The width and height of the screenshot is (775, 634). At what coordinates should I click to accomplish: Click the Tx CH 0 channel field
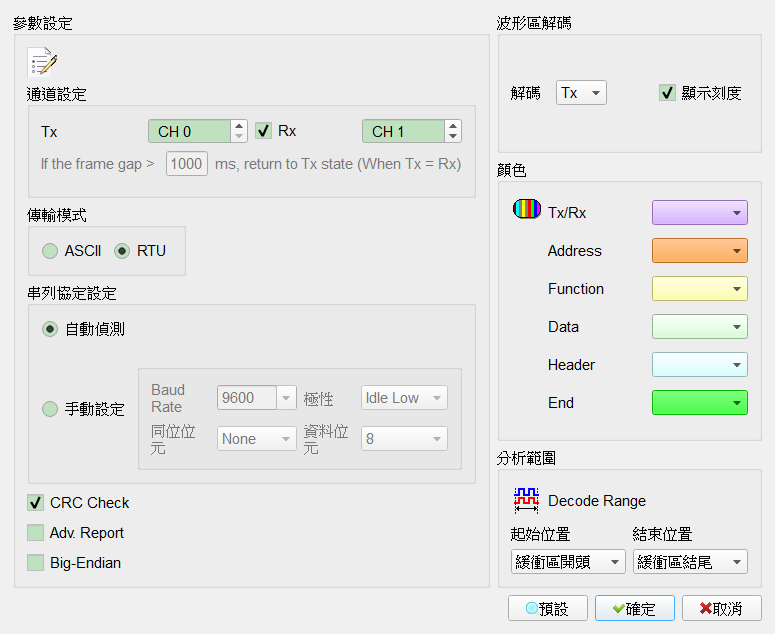point(189,131)
